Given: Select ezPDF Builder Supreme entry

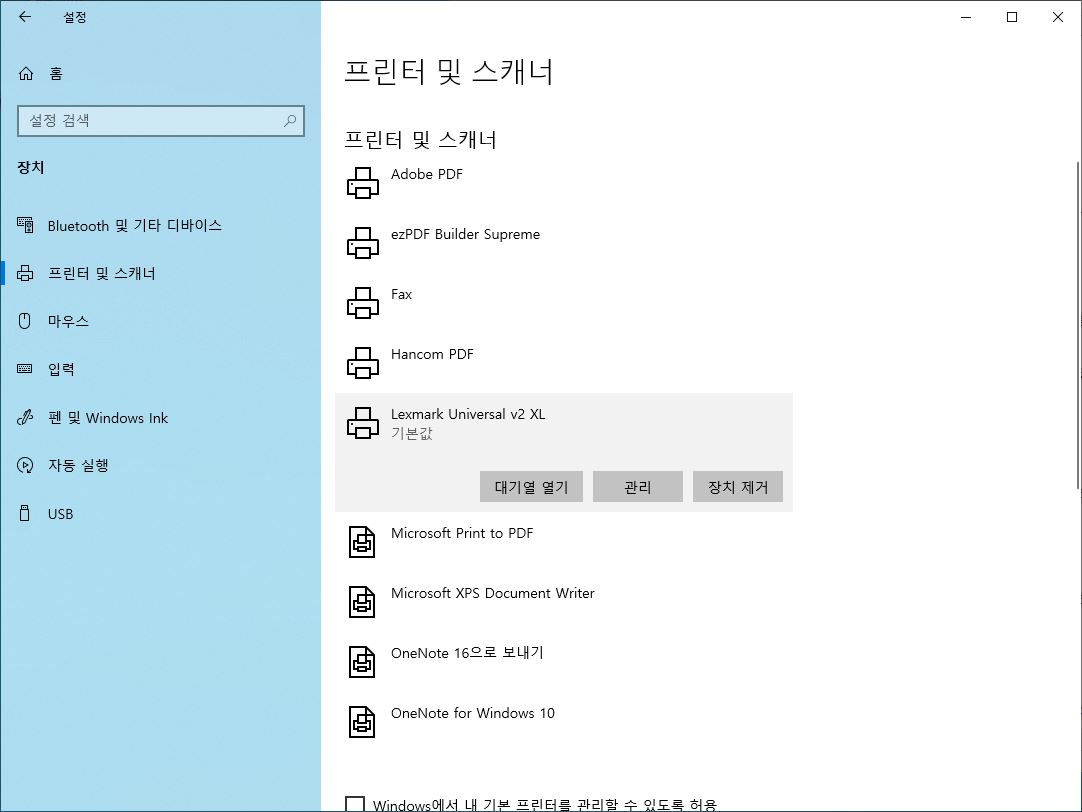Looking at the screenshot, I should click(465, 235).
